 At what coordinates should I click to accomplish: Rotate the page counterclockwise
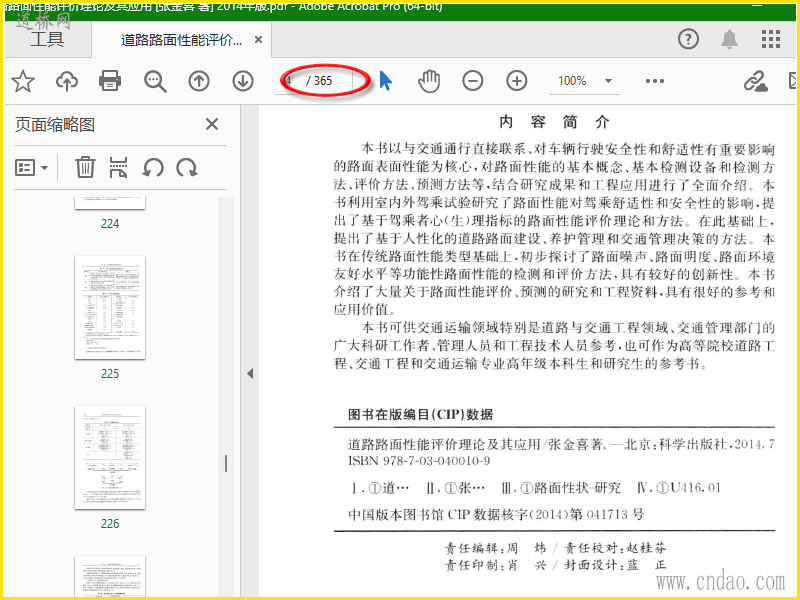point(153,167)
